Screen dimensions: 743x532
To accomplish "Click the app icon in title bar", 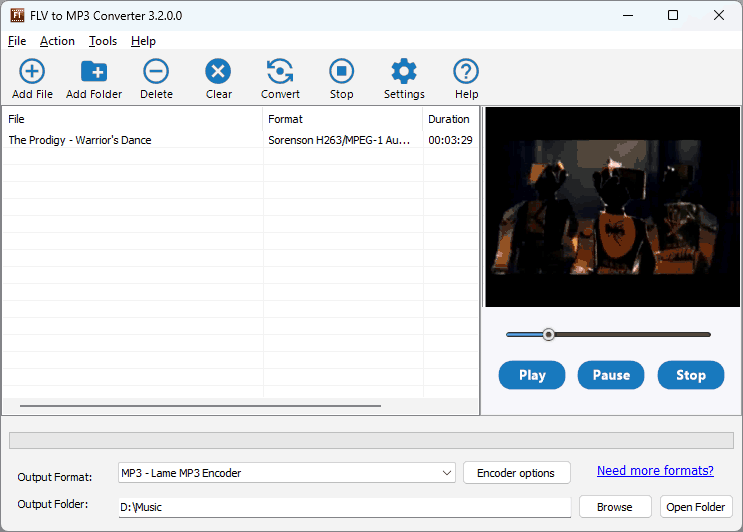I will (17, 15).
